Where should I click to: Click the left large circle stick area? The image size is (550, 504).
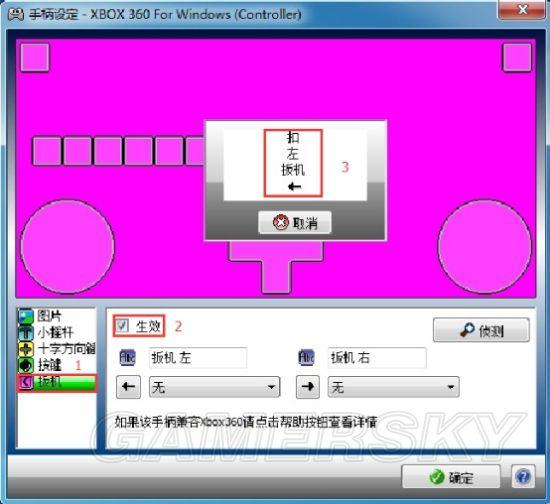coord(67,247)
